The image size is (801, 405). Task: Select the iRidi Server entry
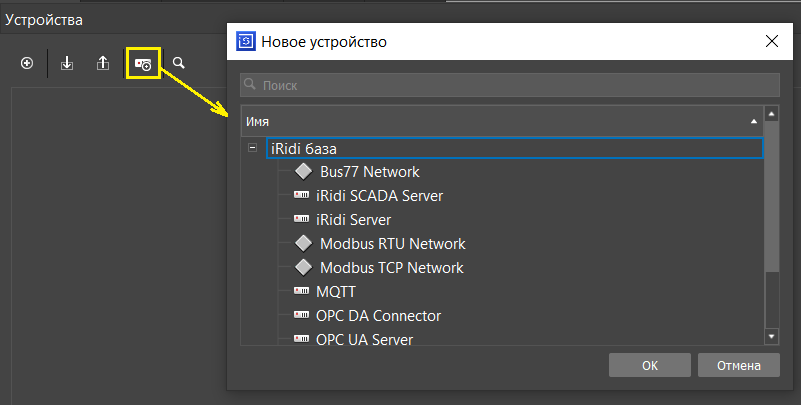coord(353,220)
